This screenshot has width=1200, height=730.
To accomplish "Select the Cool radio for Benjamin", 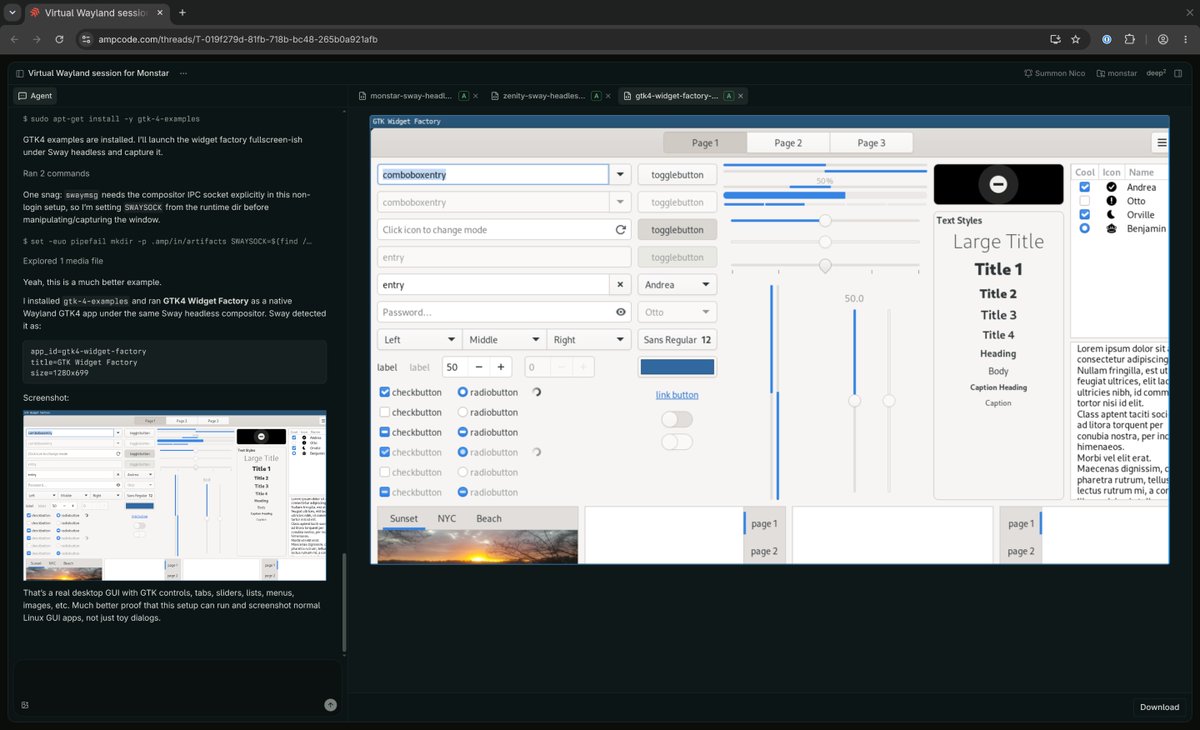I will pyautogui.click(x=1084, y=229).
